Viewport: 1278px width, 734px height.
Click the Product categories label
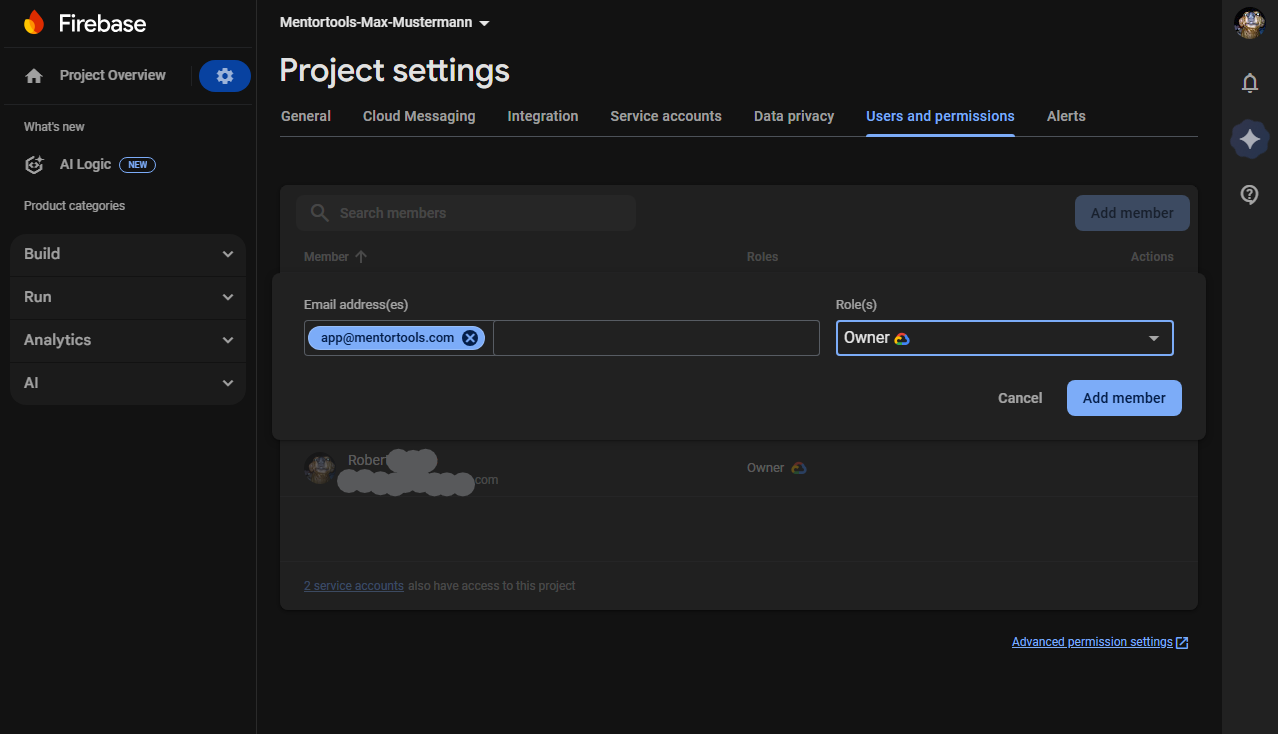click(74, 206)
